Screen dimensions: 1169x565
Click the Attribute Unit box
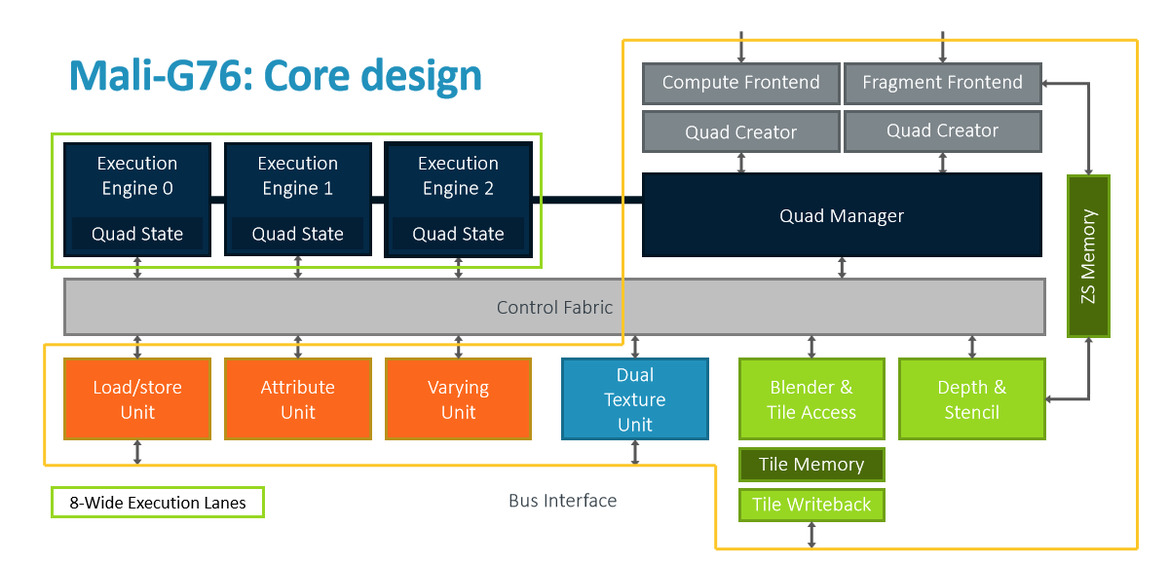tap(297, 399)
